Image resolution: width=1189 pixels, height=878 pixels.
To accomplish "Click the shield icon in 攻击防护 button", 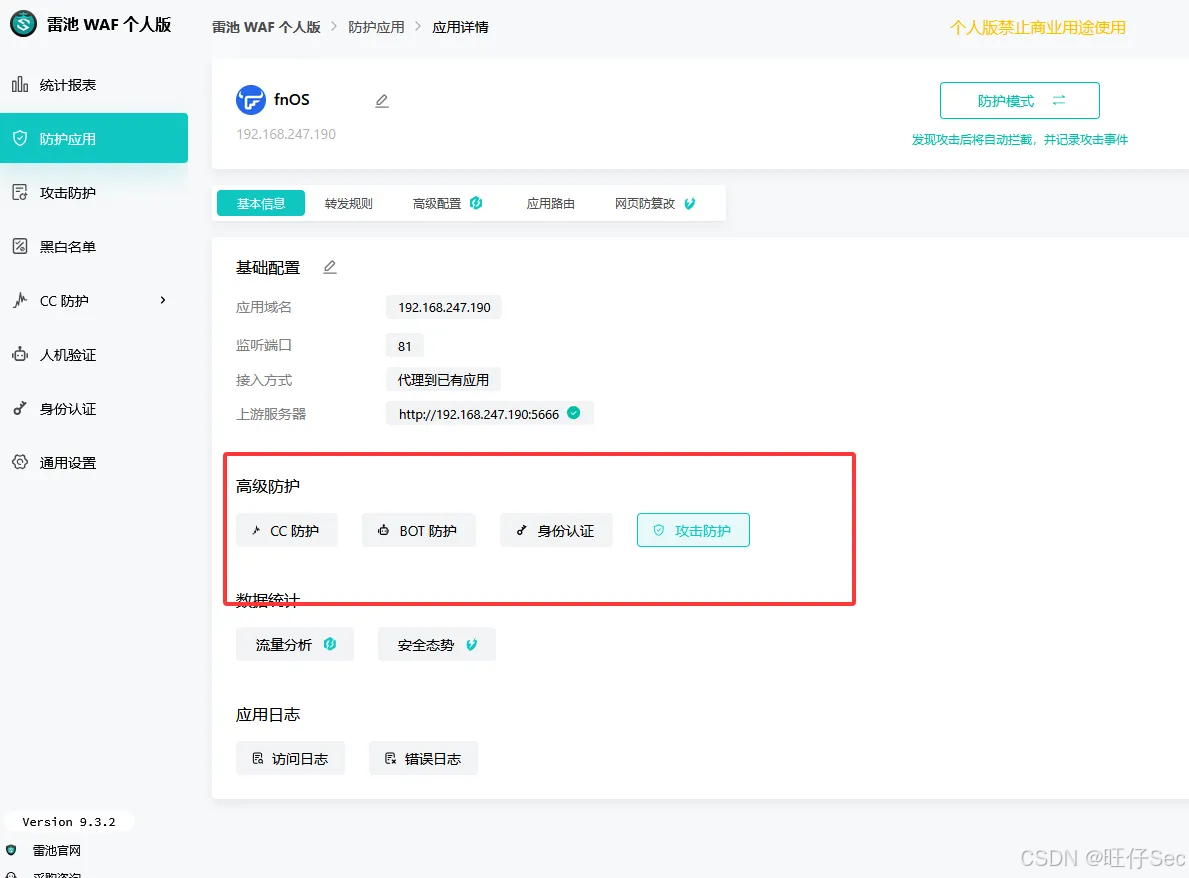I will click(x=659, y=530).
